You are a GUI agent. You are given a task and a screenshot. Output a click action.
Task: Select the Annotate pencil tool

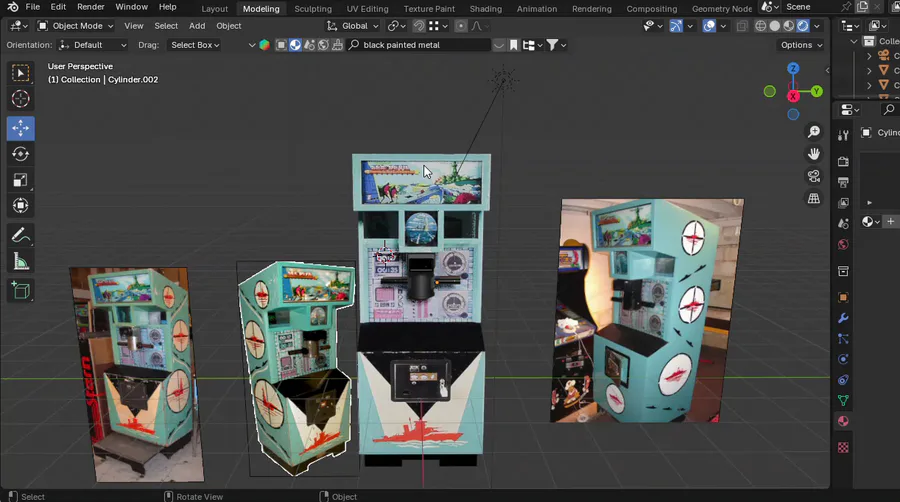pos(21,235)
